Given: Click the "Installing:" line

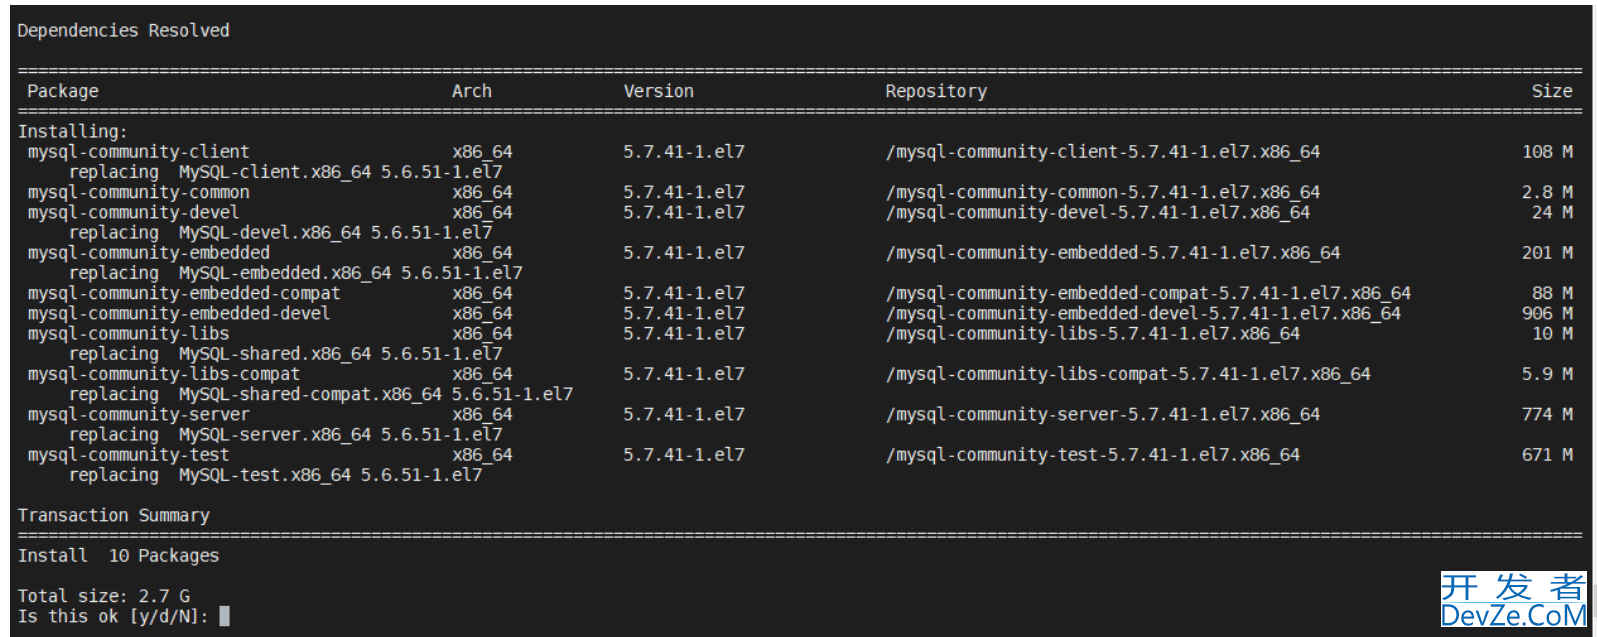Looking at the screenshot, I should (72, 132).
